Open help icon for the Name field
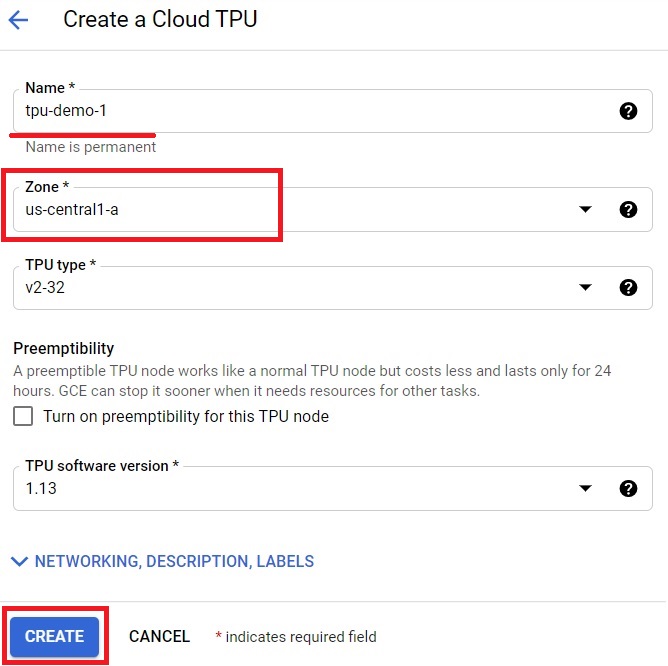The height and width of the screenshot is (666, 668). (x=628, y=111)
